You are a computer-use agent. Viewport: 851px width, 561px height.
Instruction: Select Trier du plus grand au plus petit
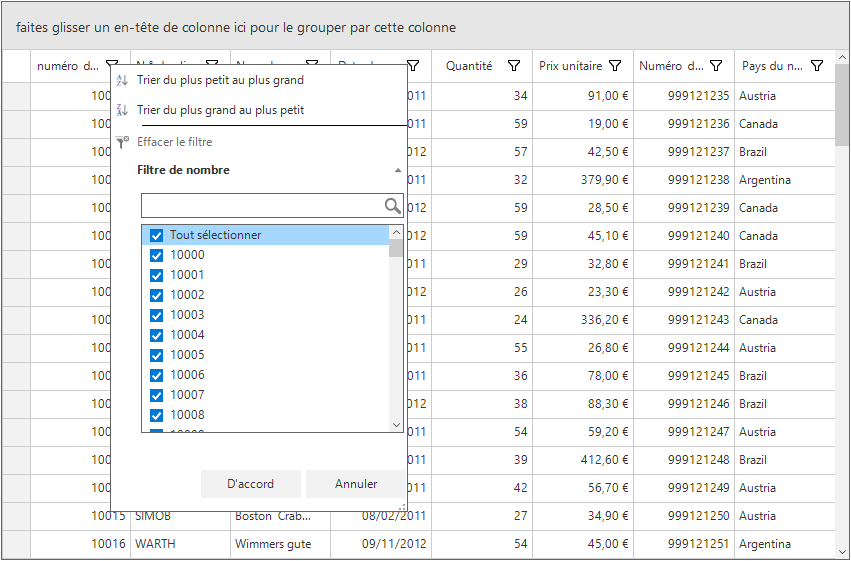click(x=220, y=110)
